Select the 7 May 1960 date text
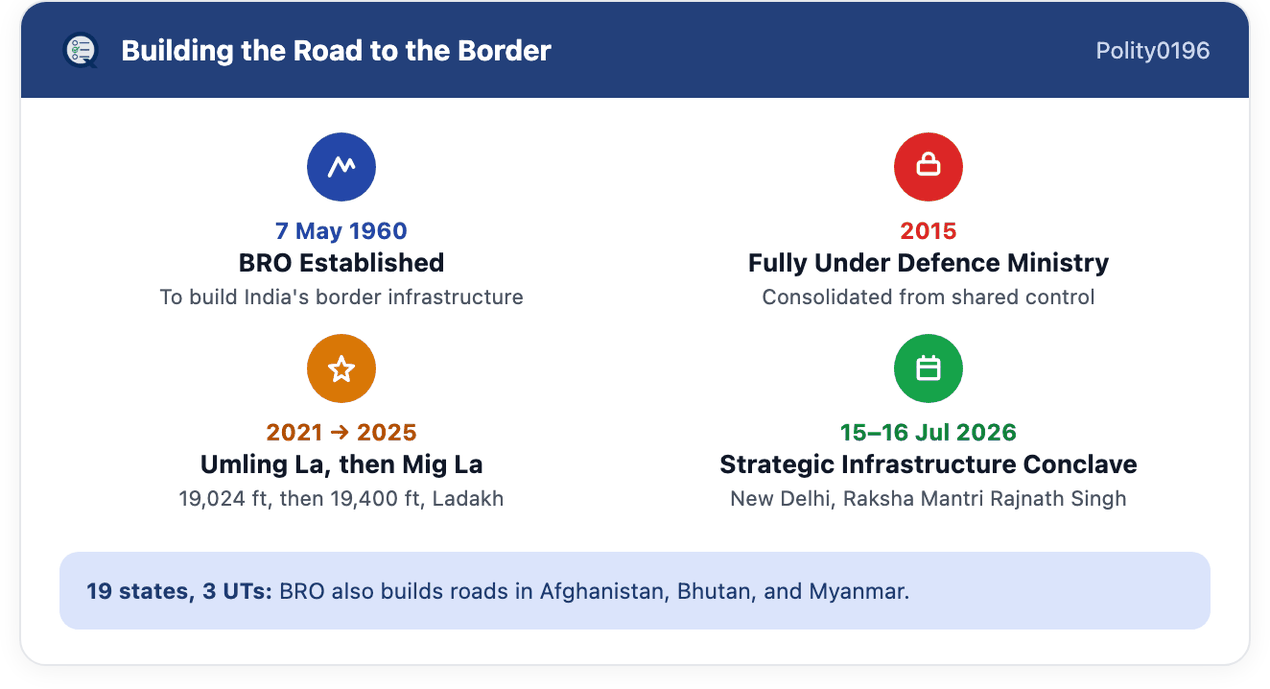 tap(341, 231)
